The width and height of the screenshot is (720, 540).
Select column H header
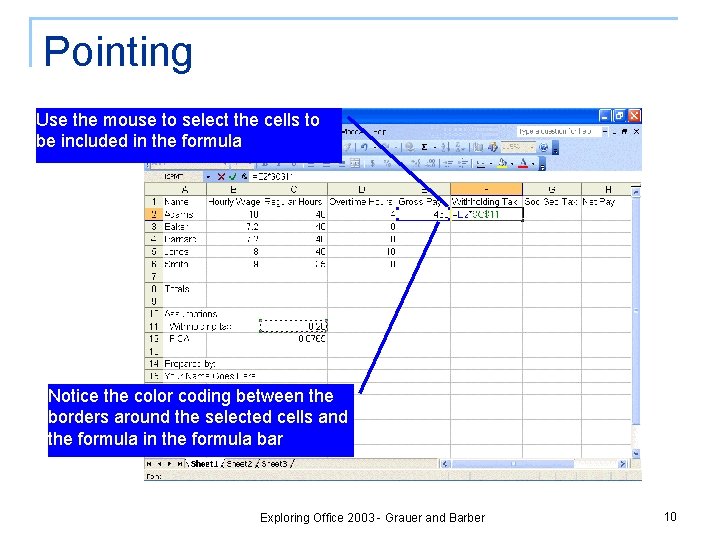point(607,189)
